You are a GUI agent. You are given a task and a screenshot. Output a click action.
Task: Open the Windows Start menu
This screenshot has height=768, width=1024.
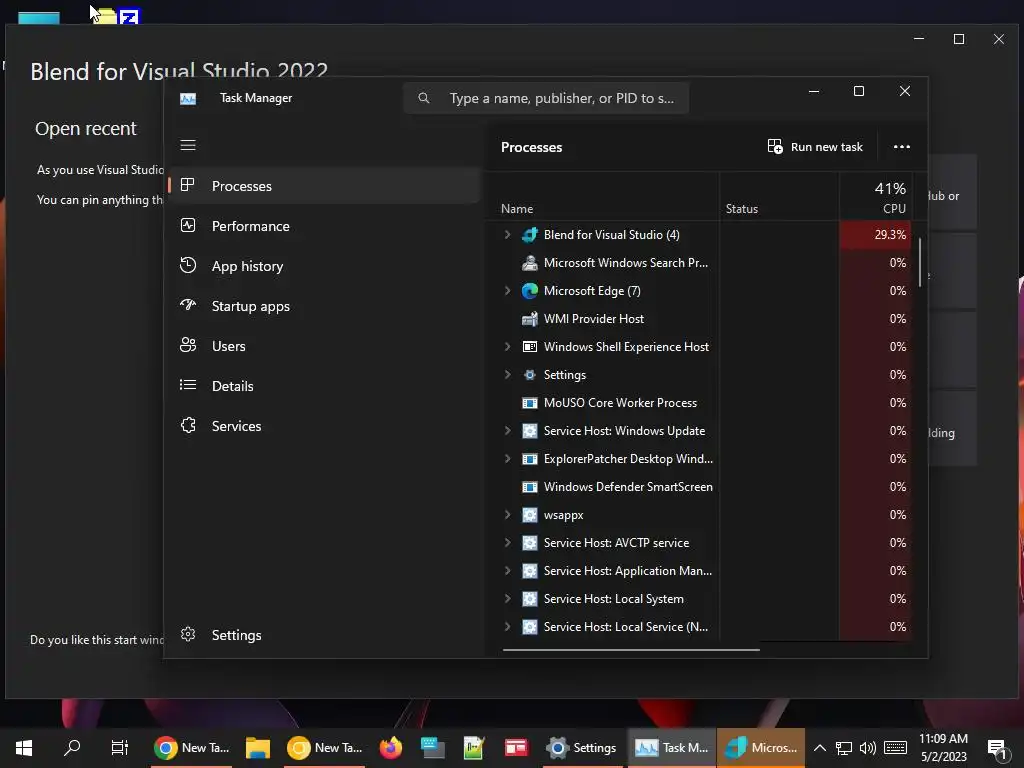(24, 748)
